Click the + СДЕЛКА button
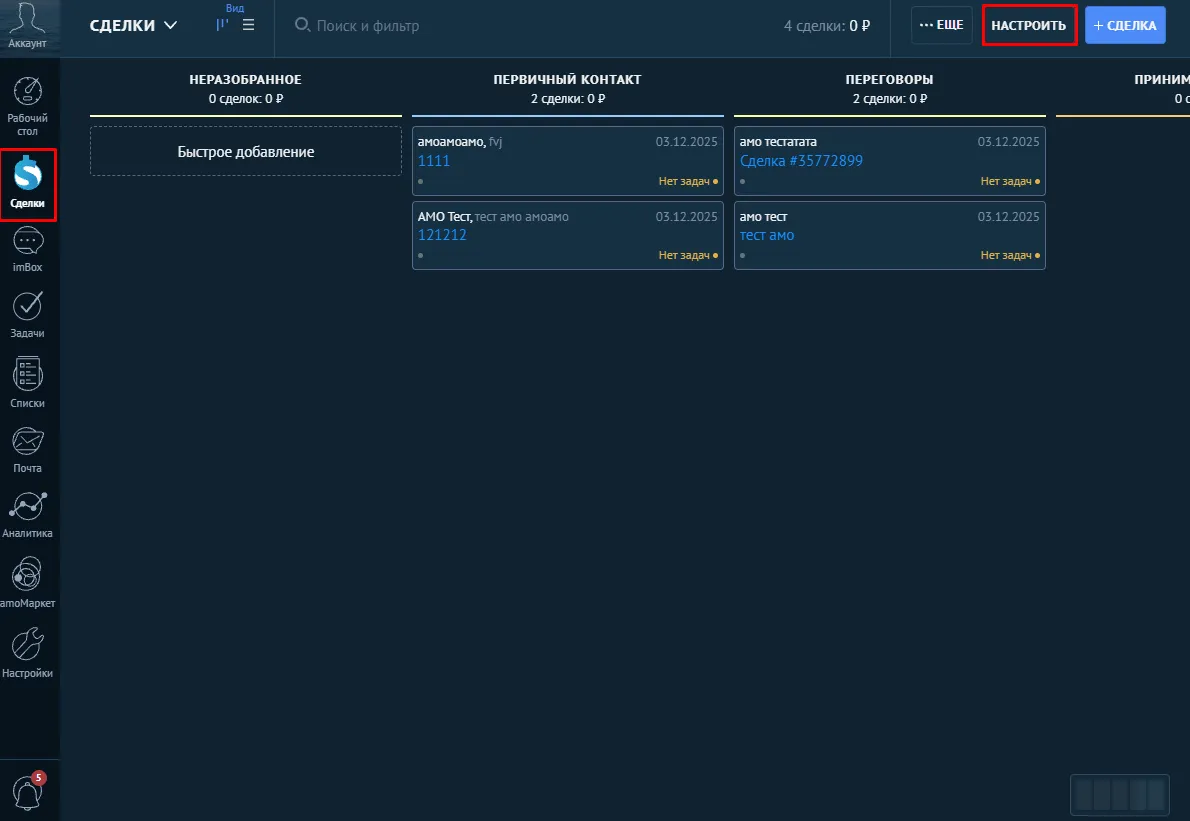1190x821 pixels. tap(1125, 25)
